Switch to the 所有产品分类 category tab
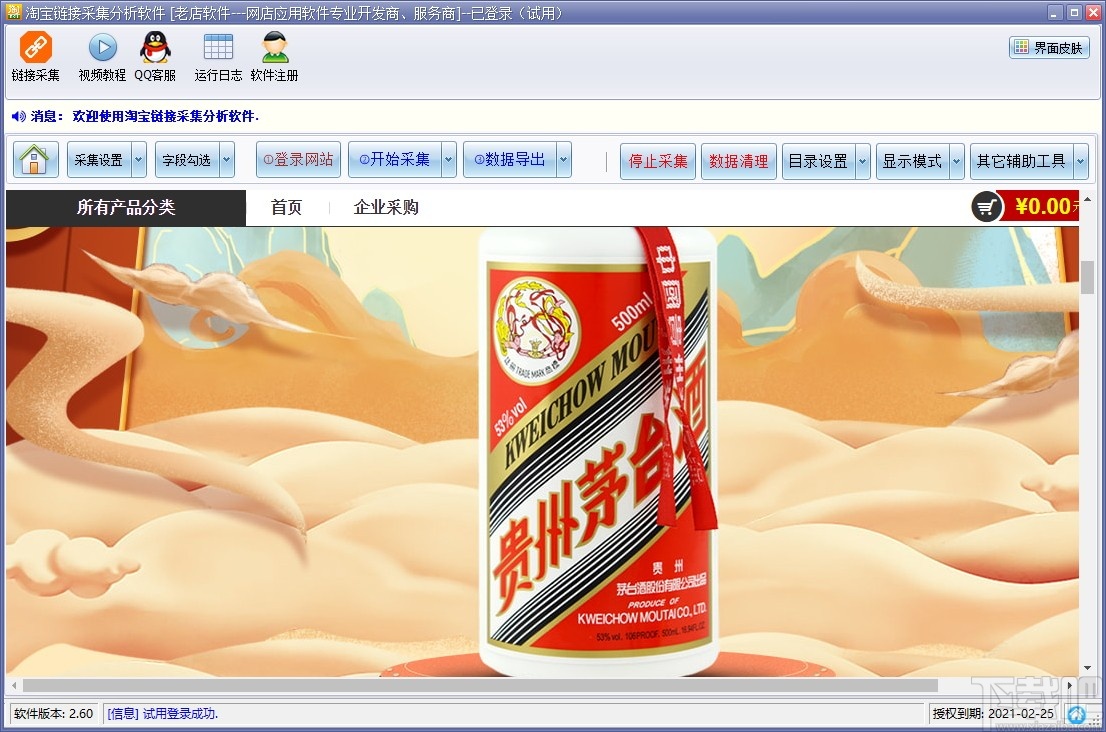 [x=126, y=207]
